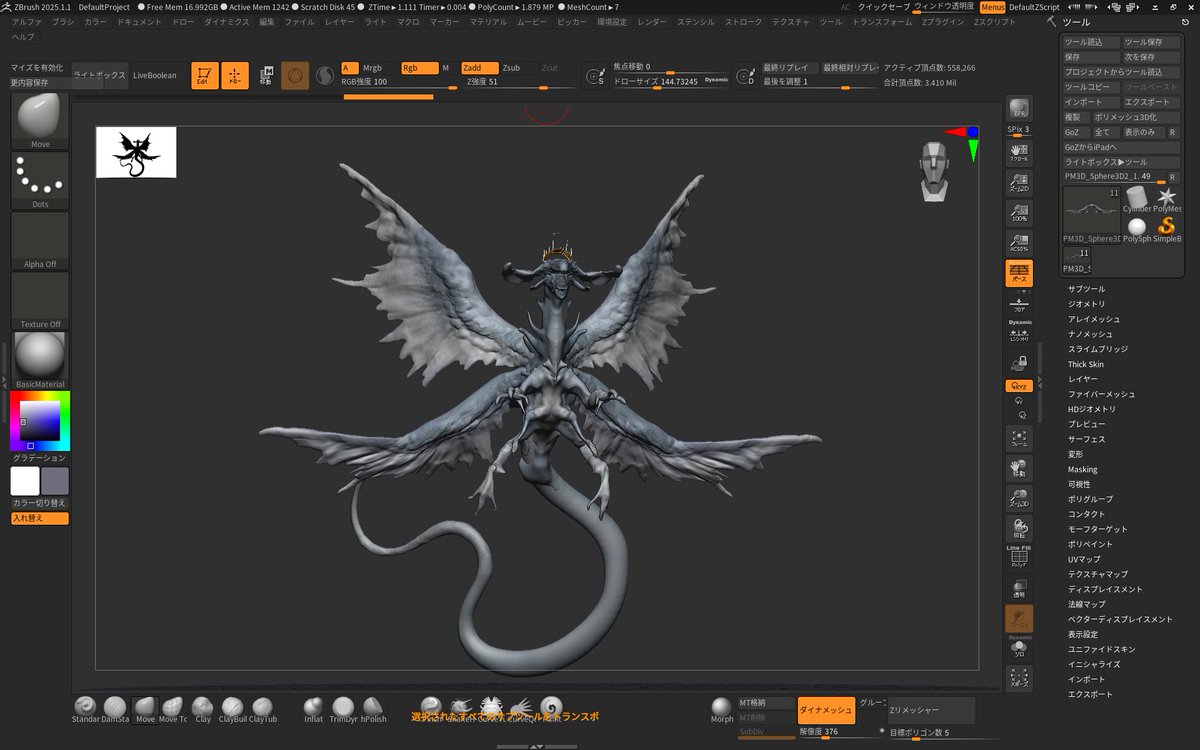Open the Dots stroke selector
Screen dimensions: 1200x750
pos(40,181)
